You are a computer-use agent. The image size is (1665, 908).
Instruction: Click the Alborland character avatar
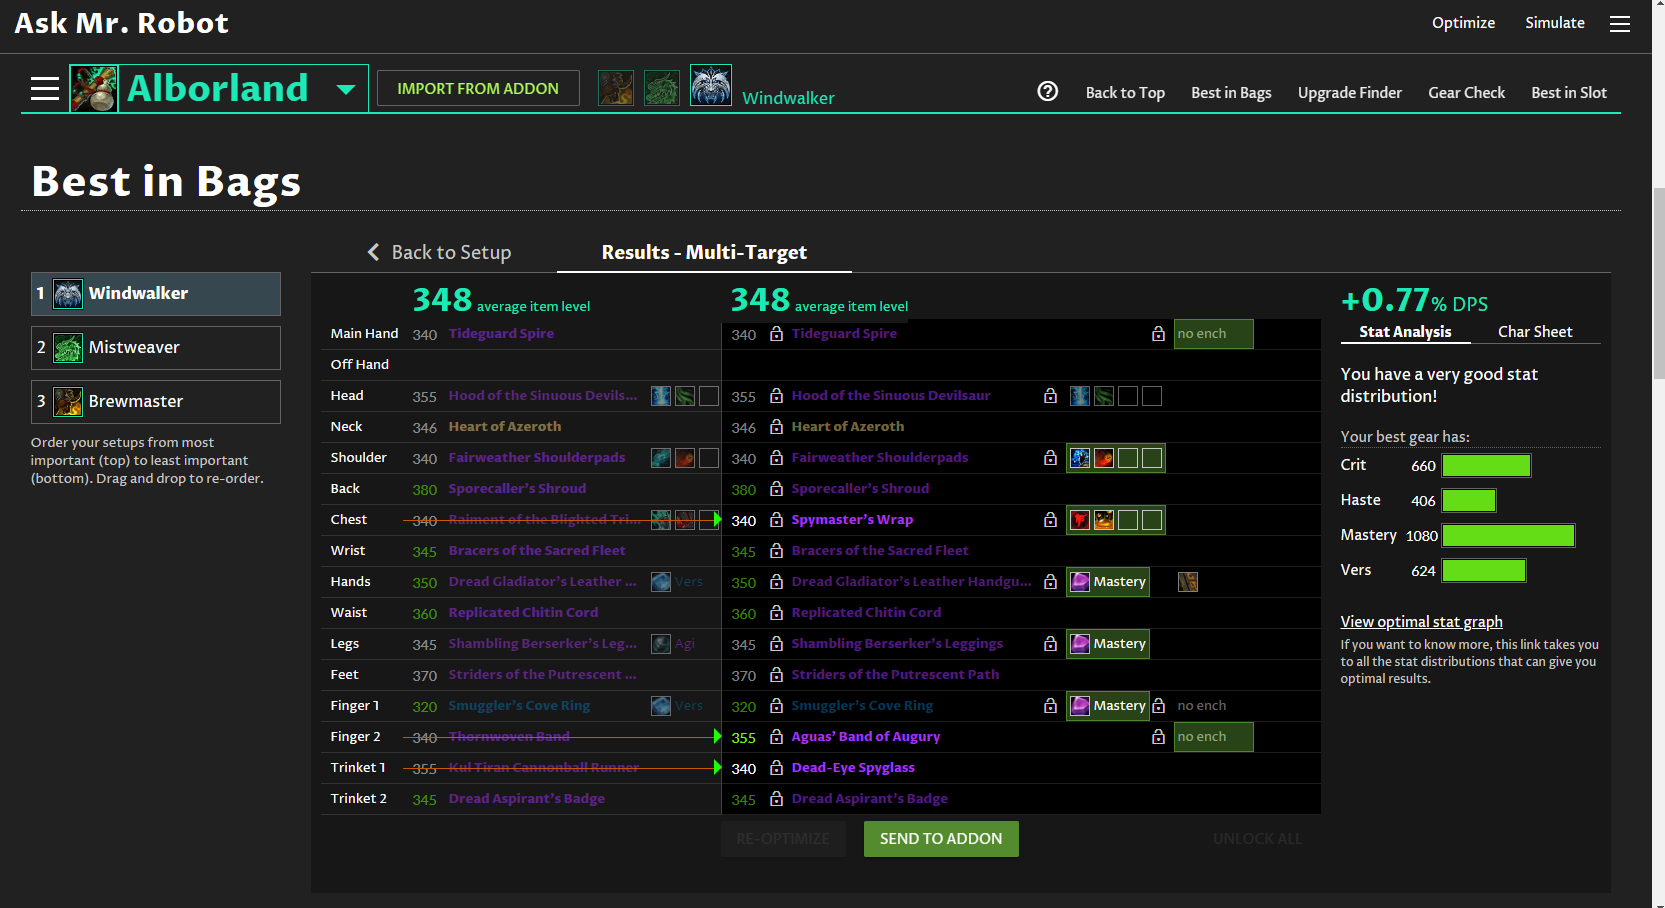tap(94, 89)
